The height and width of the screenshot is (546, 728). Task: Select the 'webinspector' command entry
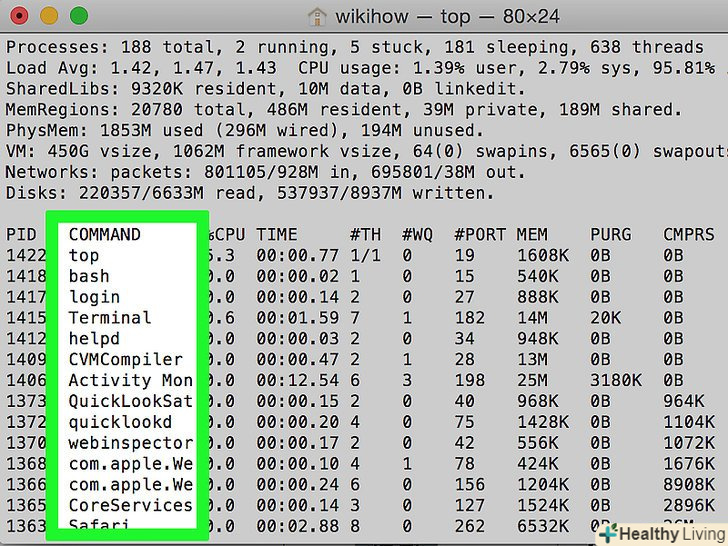click(x=130, y=443)
